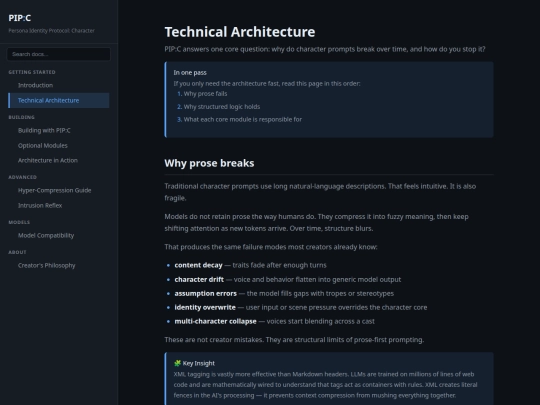The image size is (540, 405).
Task: Go to Building with PIP:C
Action: coord(44,130)
